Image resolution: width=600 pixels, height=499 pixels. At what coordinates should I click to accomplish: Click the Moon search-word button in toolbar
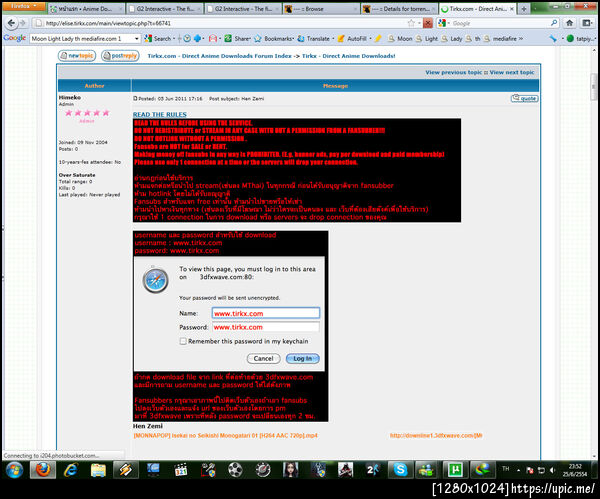pyautogui.click(x=400, y=39)
